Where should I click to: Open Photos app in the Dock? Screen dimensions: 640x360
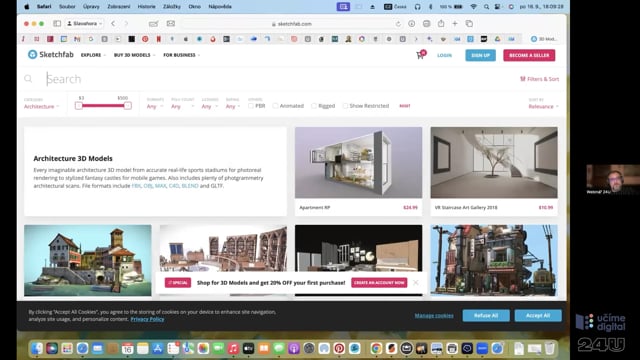pyautogui.click(x=203, y=348)
